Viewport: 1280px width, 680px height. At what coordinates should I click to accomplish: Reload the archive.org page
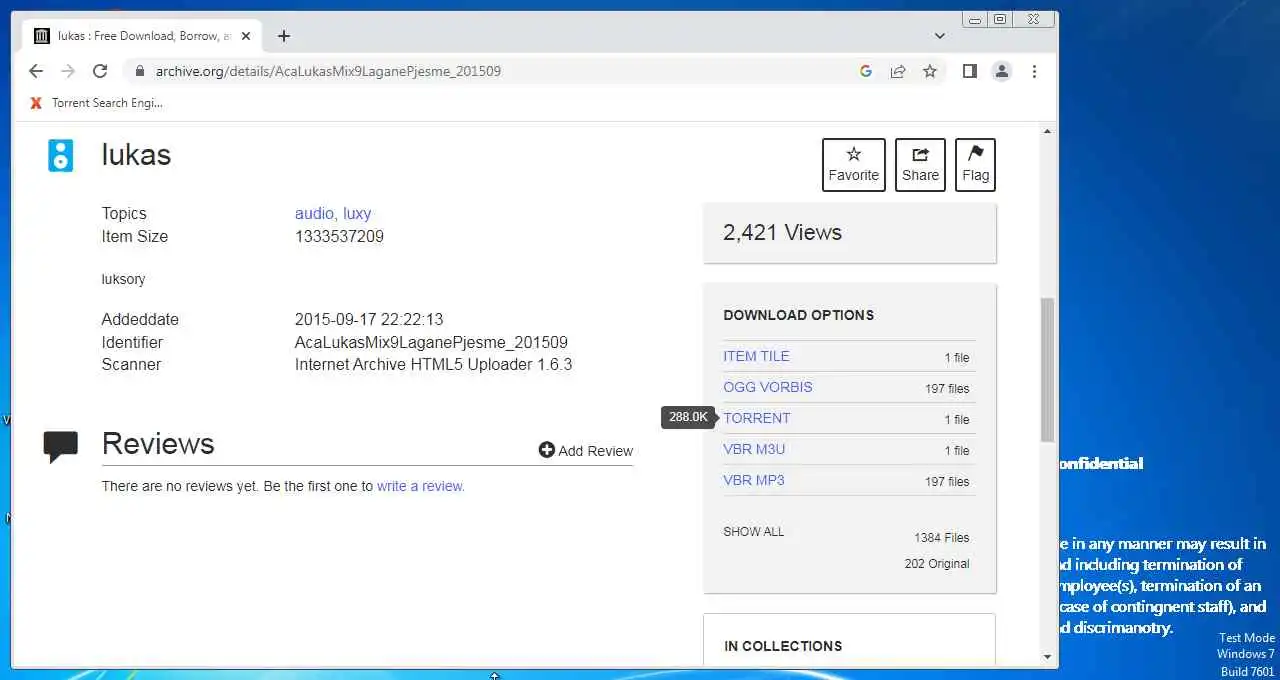coord(100,71)
